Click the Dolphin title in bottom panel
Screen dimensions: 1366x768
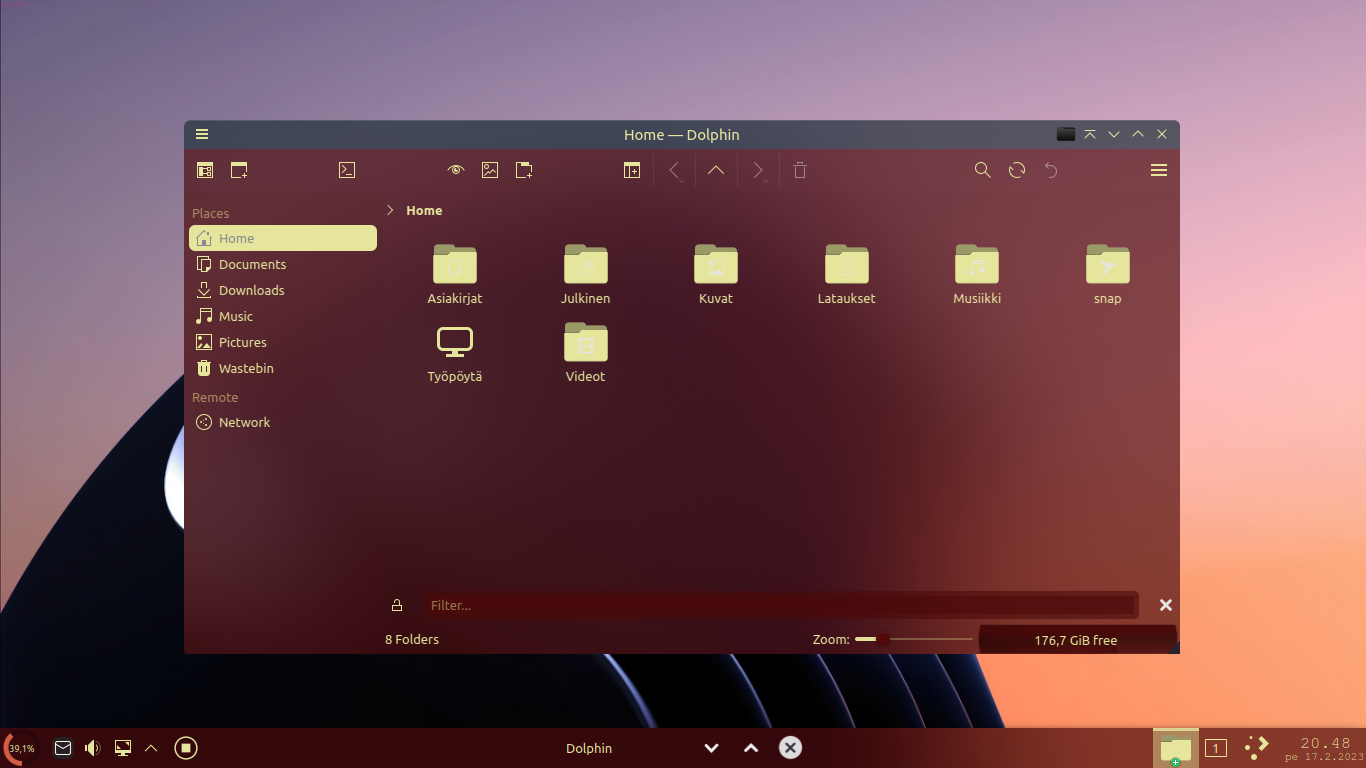click(589, 748)
